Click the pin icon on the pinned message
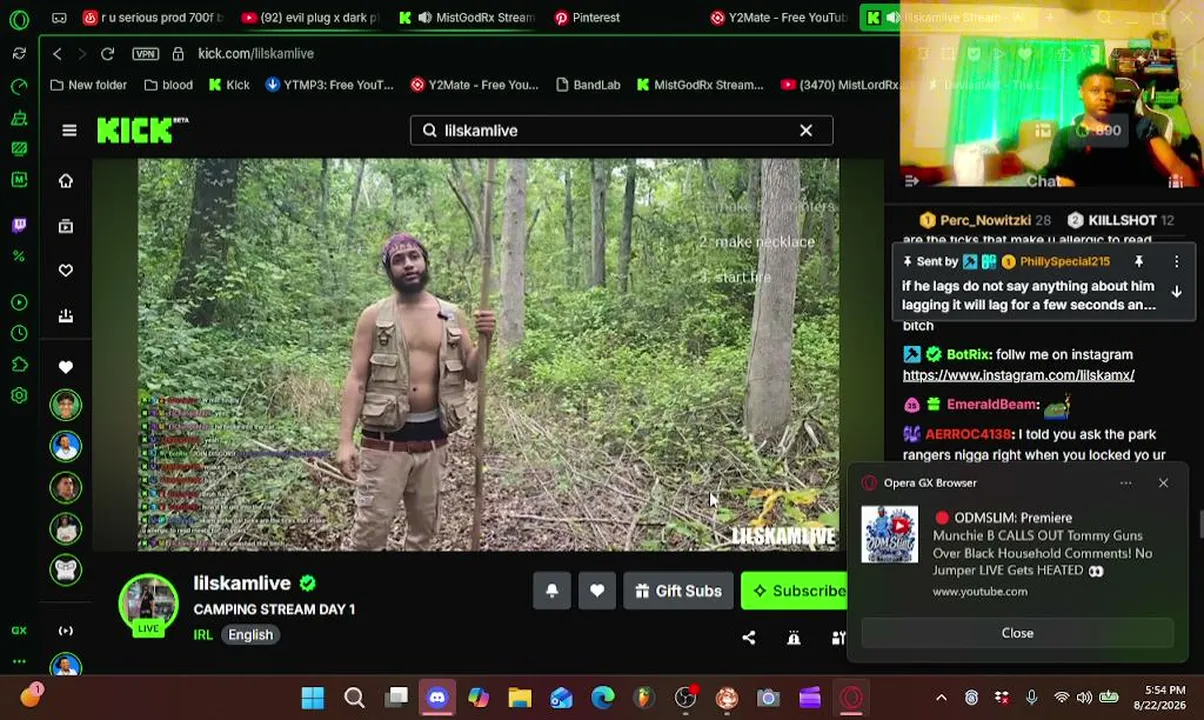Image resolution: width=1204 pixels, height=720 pixels. pos(1138,261)
